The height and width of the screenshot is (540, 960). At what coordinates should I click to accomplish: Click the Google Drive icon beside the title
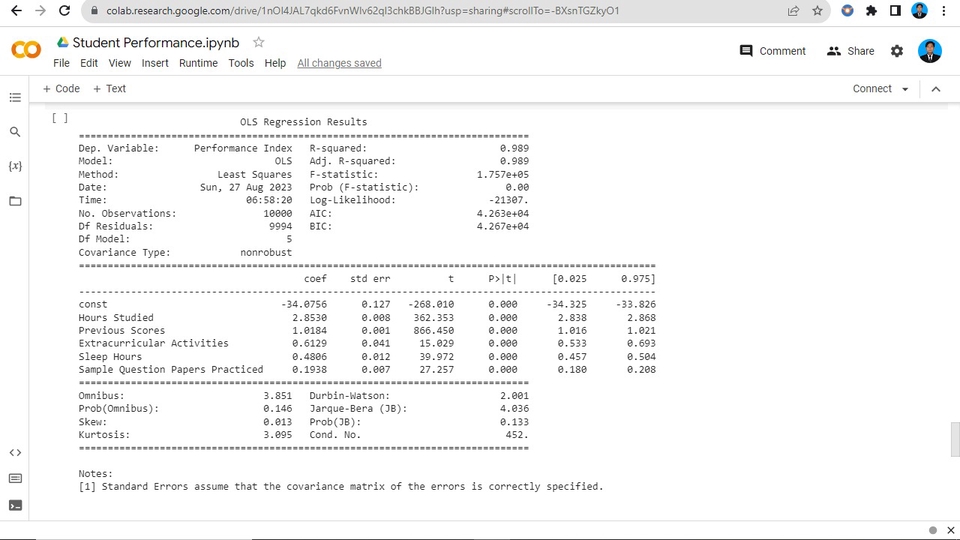(x=62, y=42)
